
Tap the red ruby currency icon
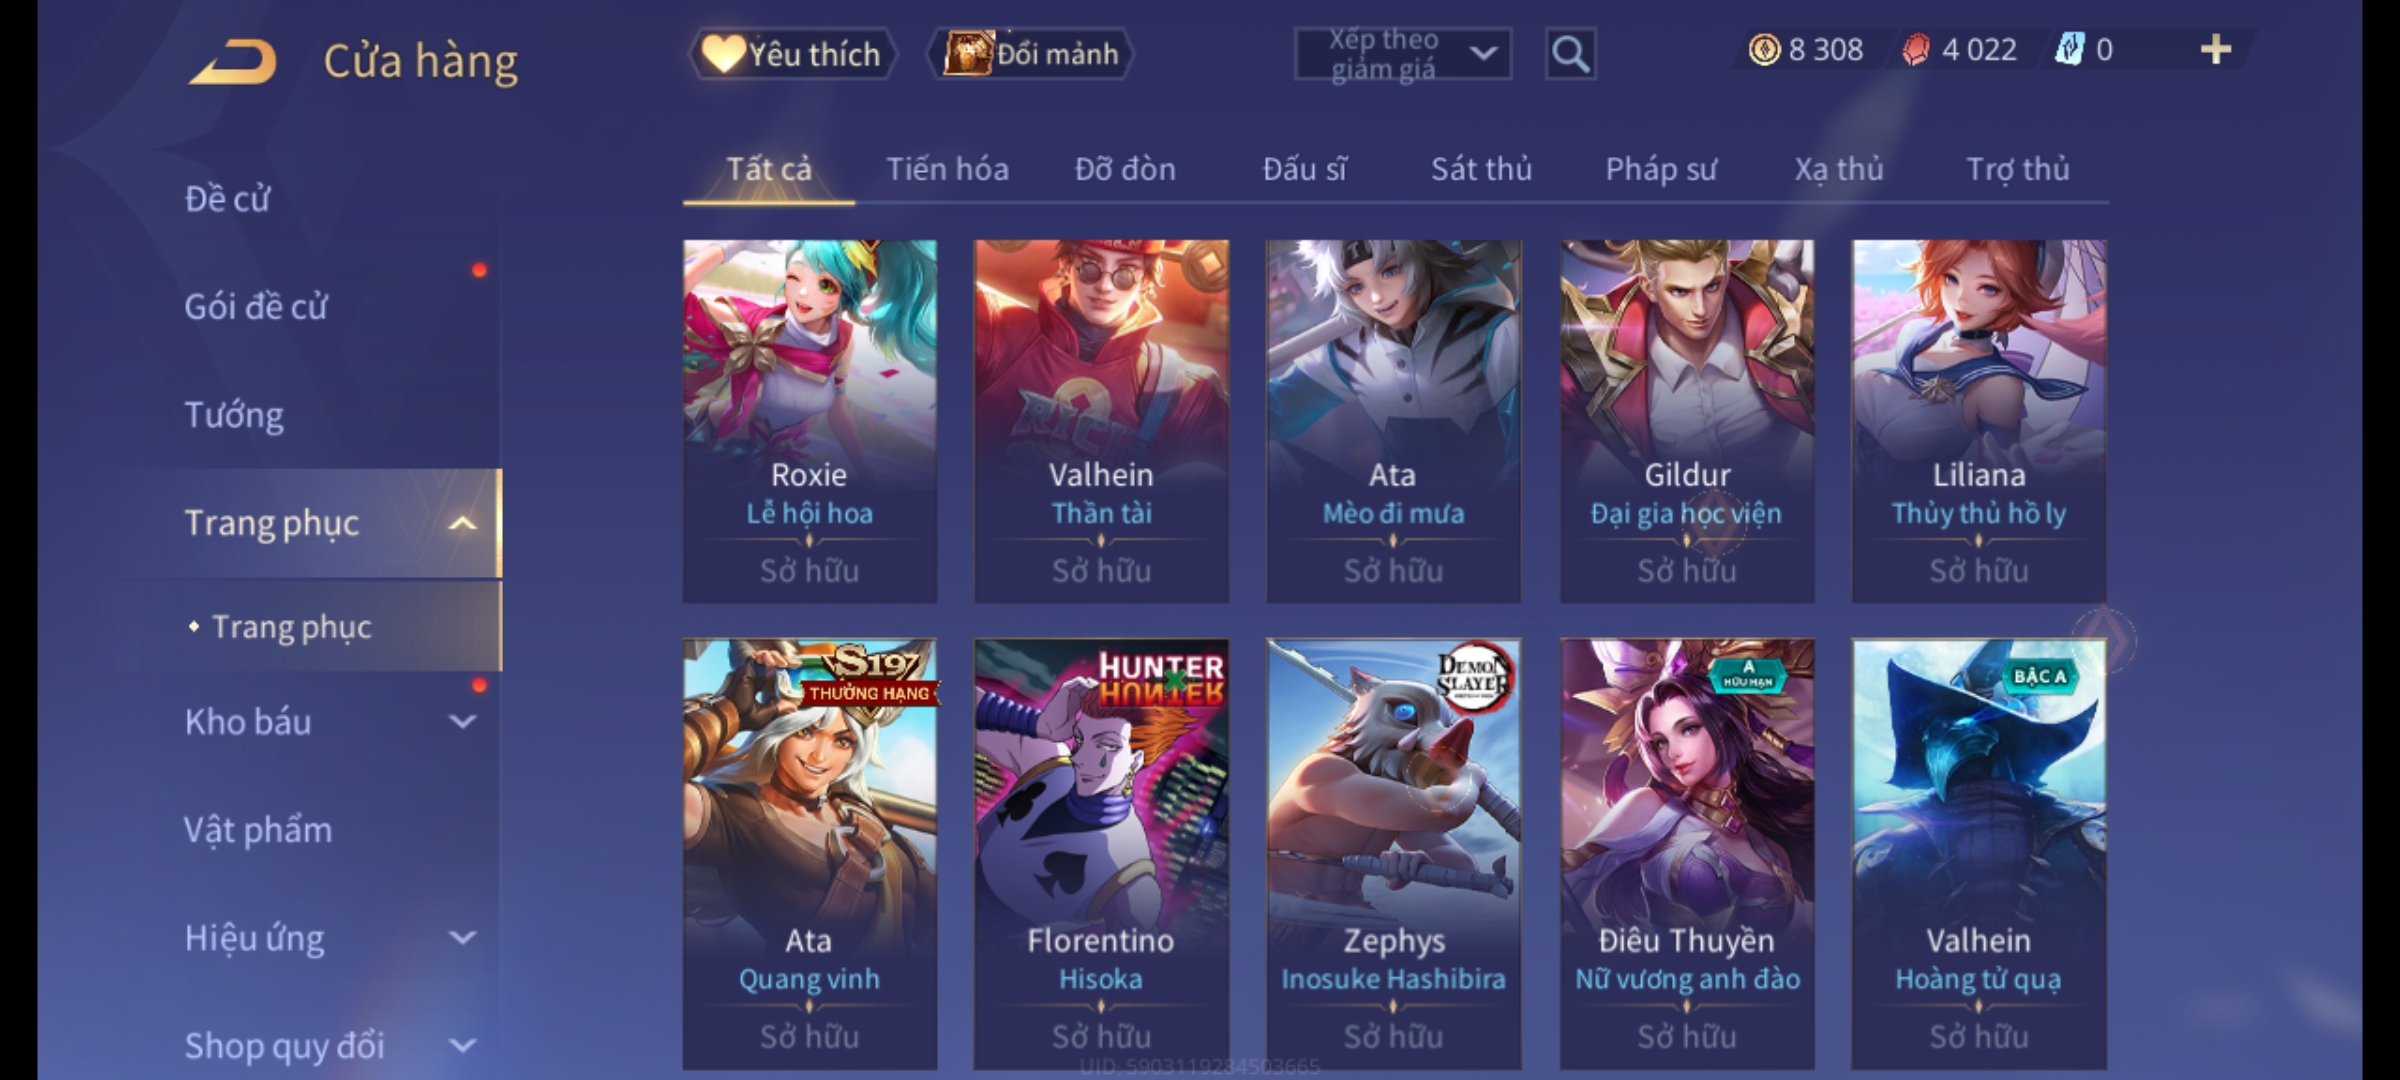1916,50
